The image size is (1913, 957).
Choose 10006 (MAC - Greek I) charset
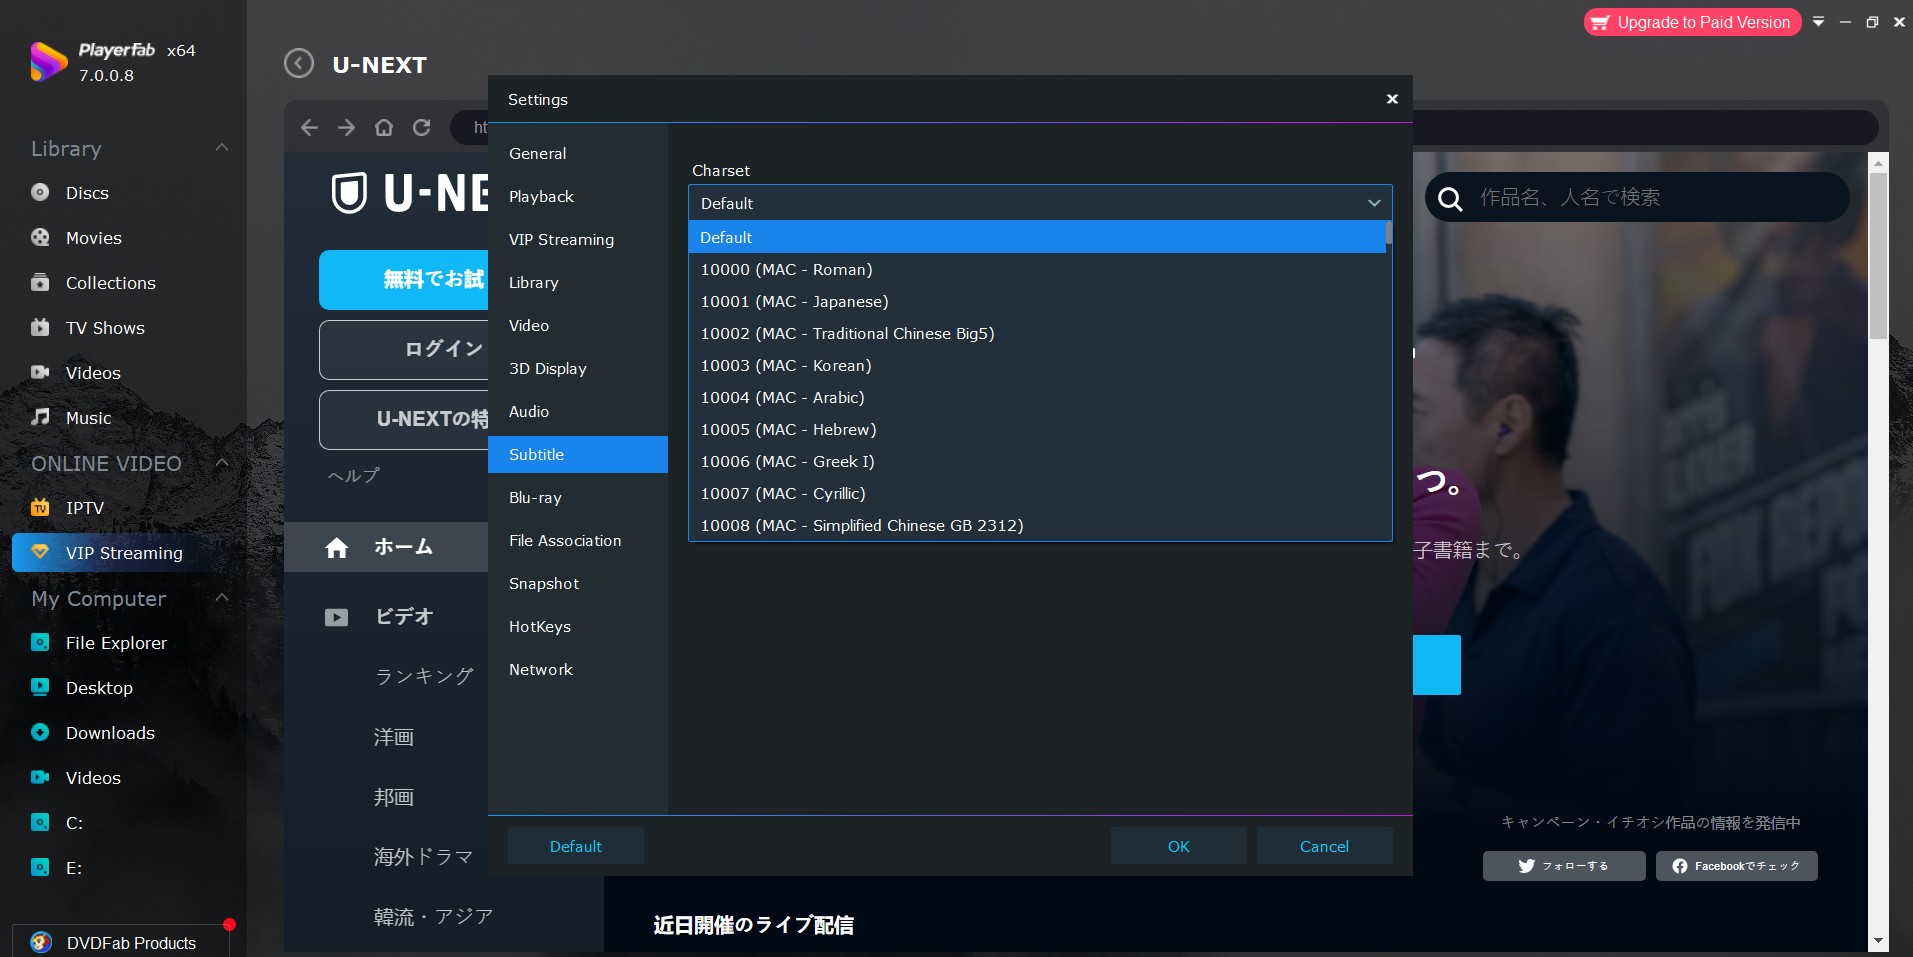click(x=1037, y=461)
